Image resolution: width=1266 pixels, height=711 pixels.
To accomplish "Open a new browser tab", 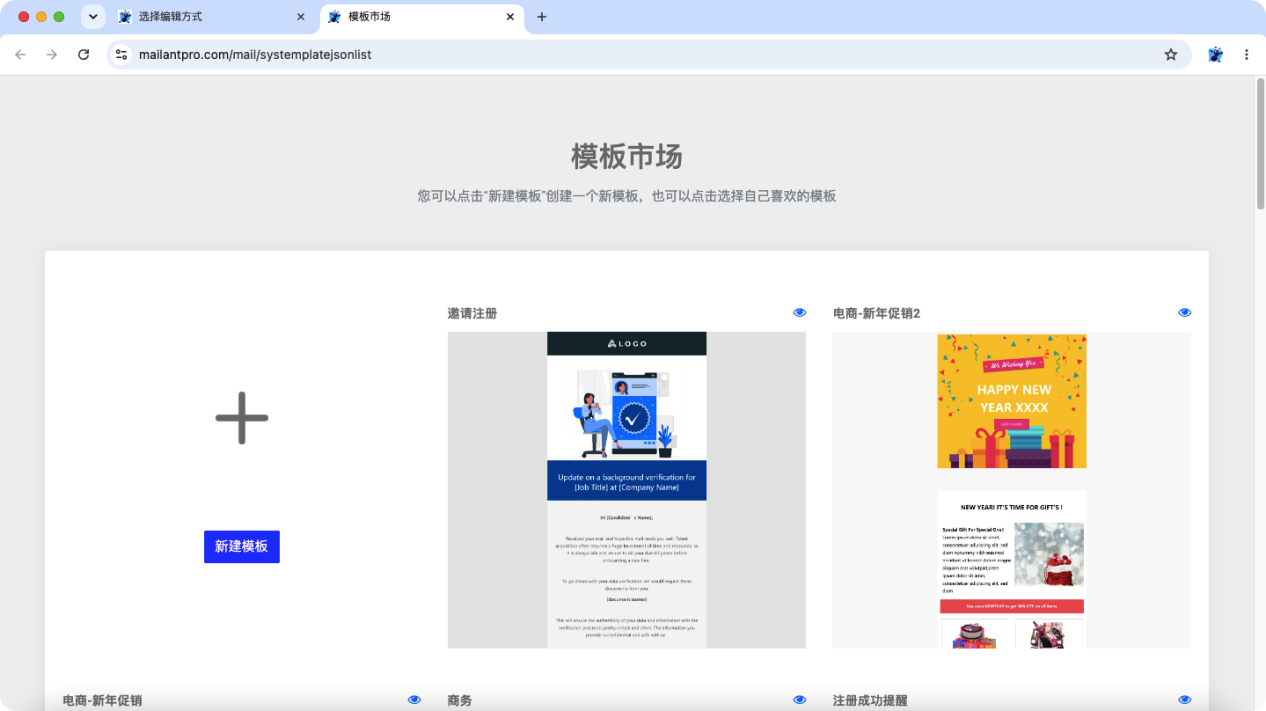I will click(x=542, y=17).
